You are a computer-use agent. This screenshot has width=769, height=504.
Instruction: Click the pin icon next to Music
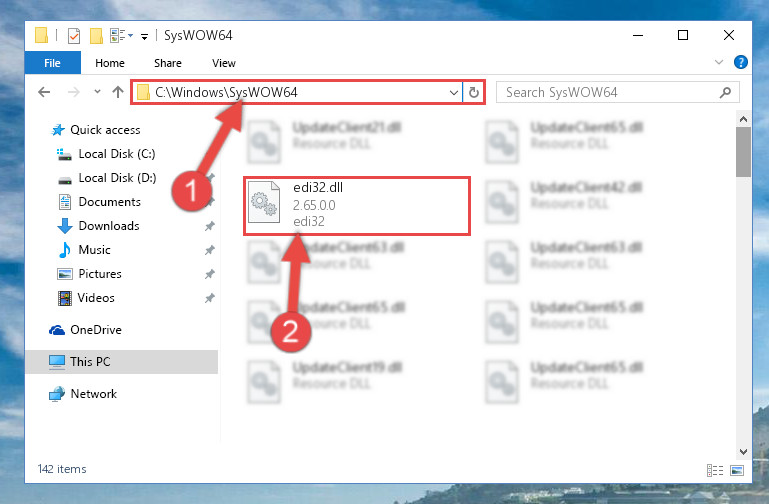pyautogui.click(x=209, y=250)
